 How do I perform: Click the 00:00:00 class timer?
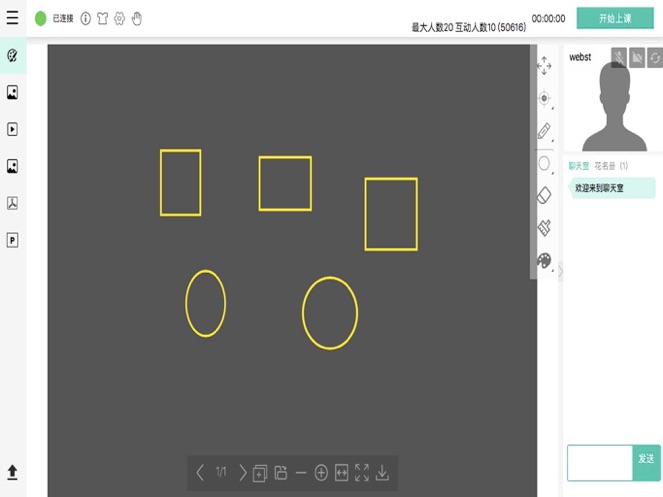(548, 19)
